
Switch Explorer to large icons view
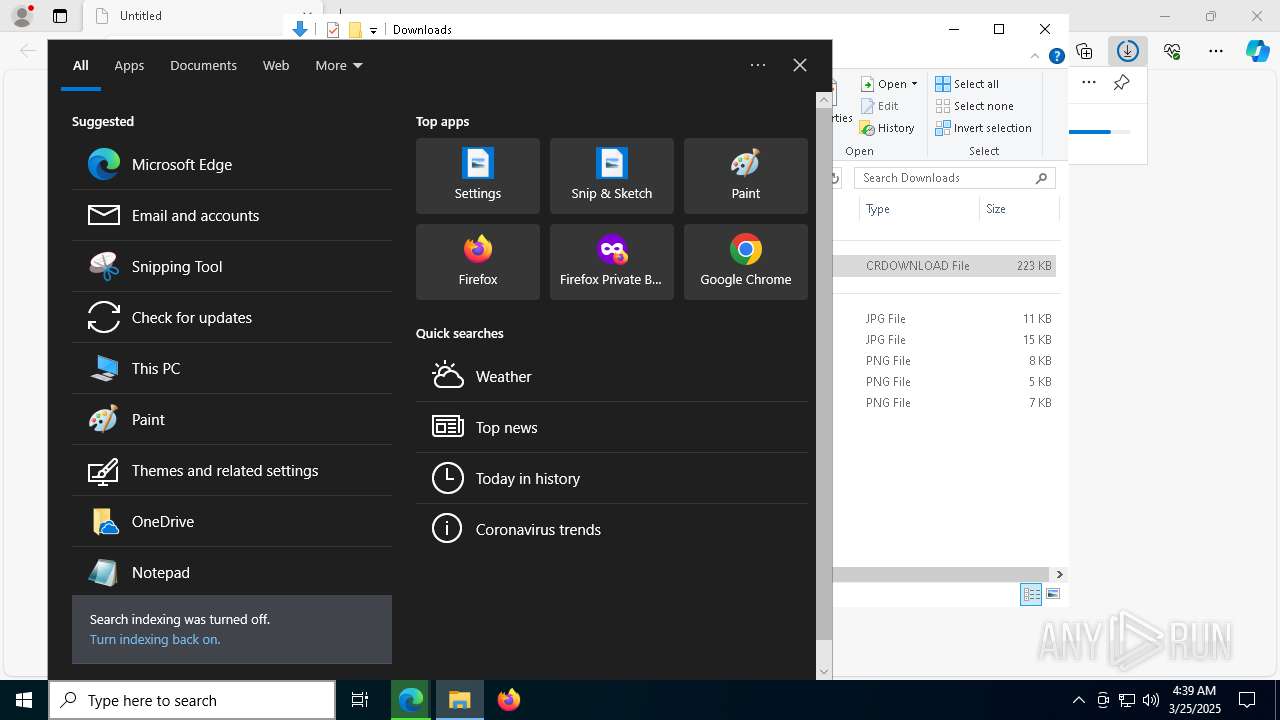(1053, 594)
